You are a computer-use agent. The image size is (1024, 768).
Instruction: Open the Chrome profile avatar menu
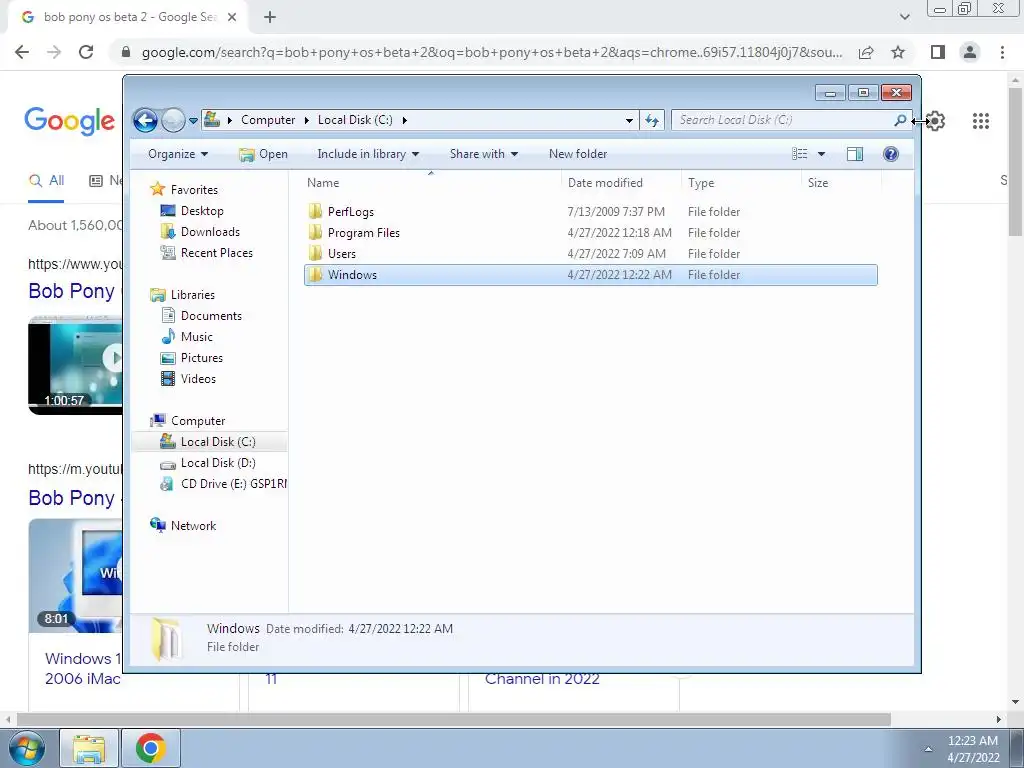970,52
